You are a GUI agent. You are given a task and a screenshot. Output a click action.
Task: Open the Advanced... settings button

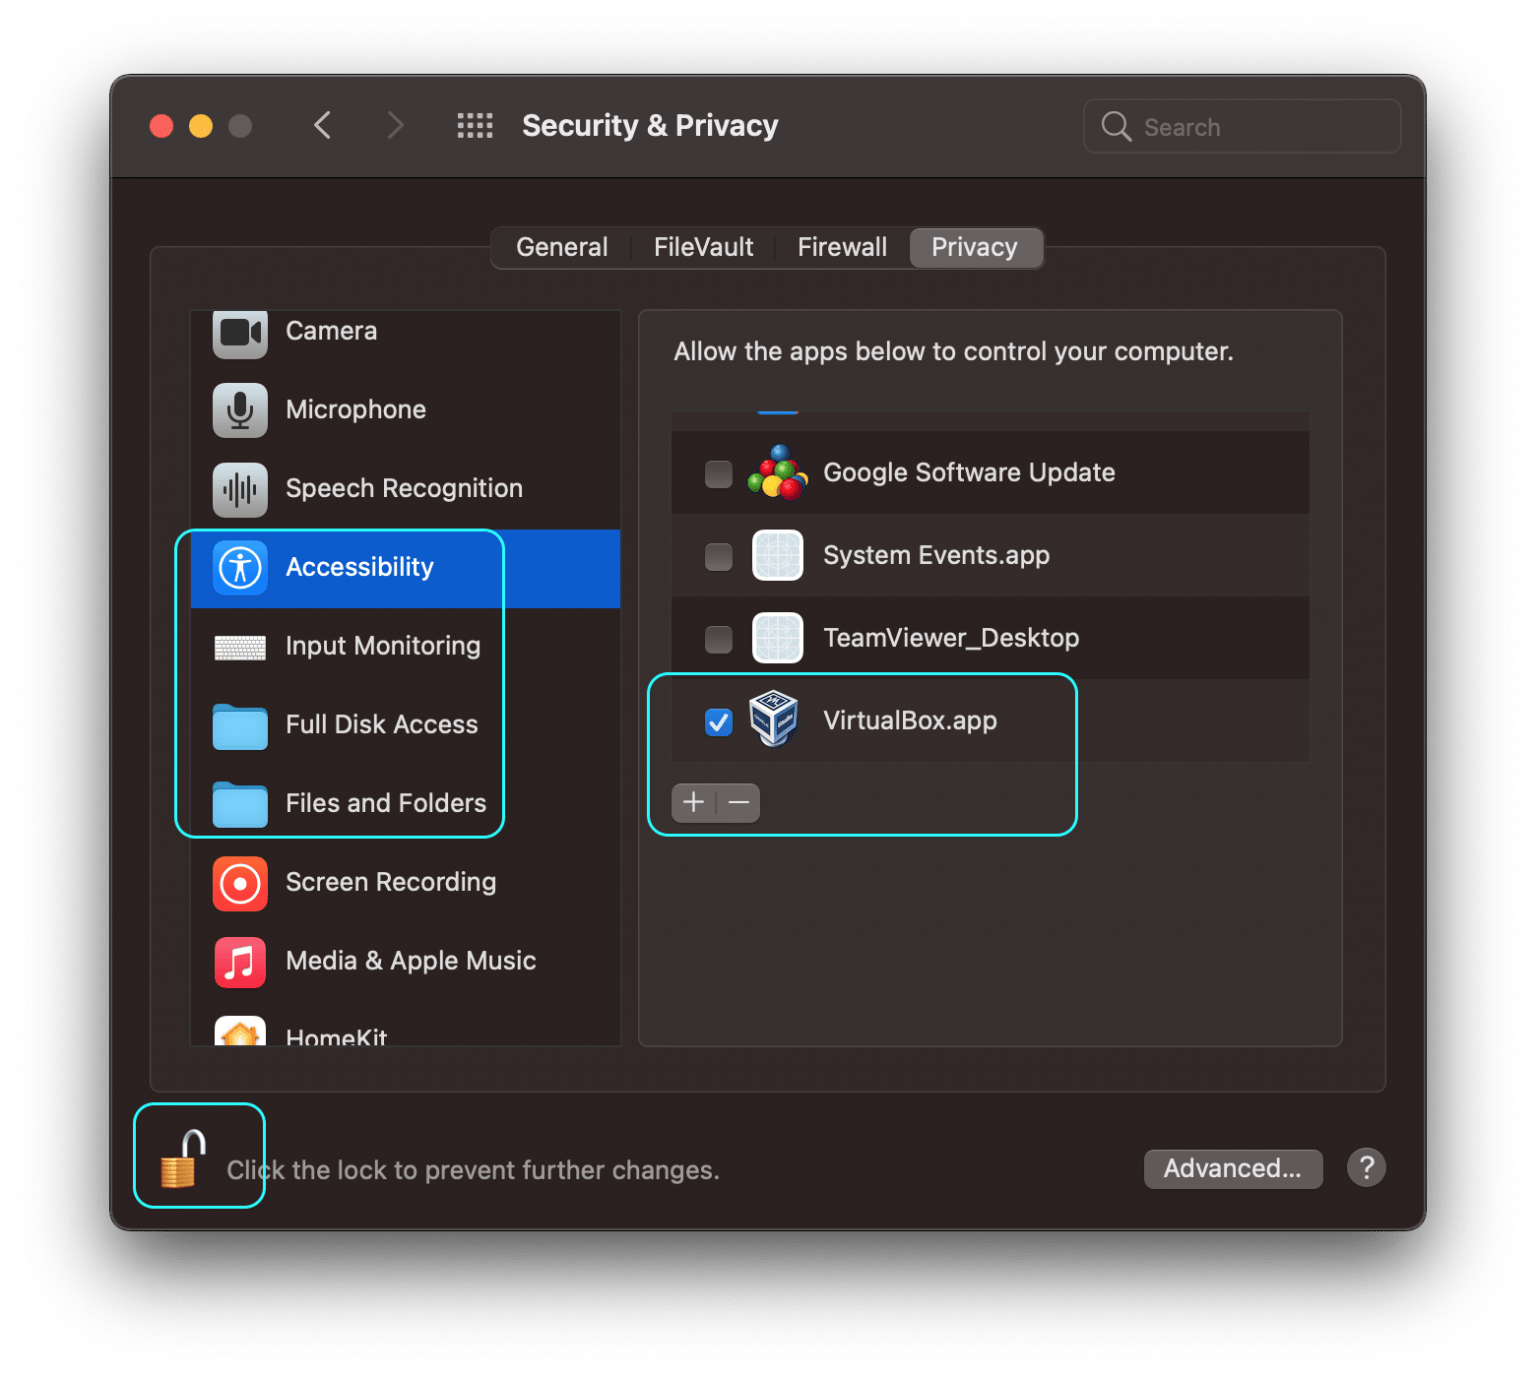(1233, 1168)
